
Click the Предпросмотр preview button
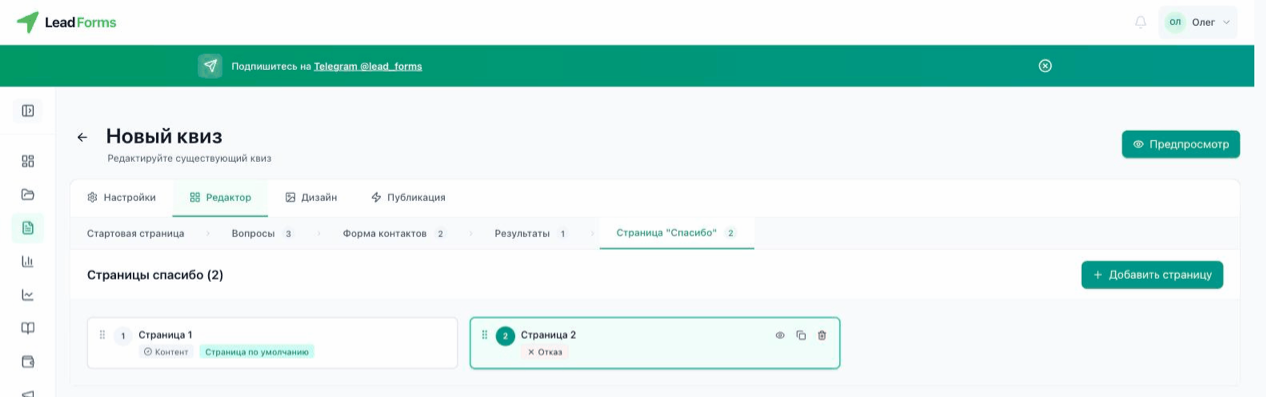point(1181,144)
